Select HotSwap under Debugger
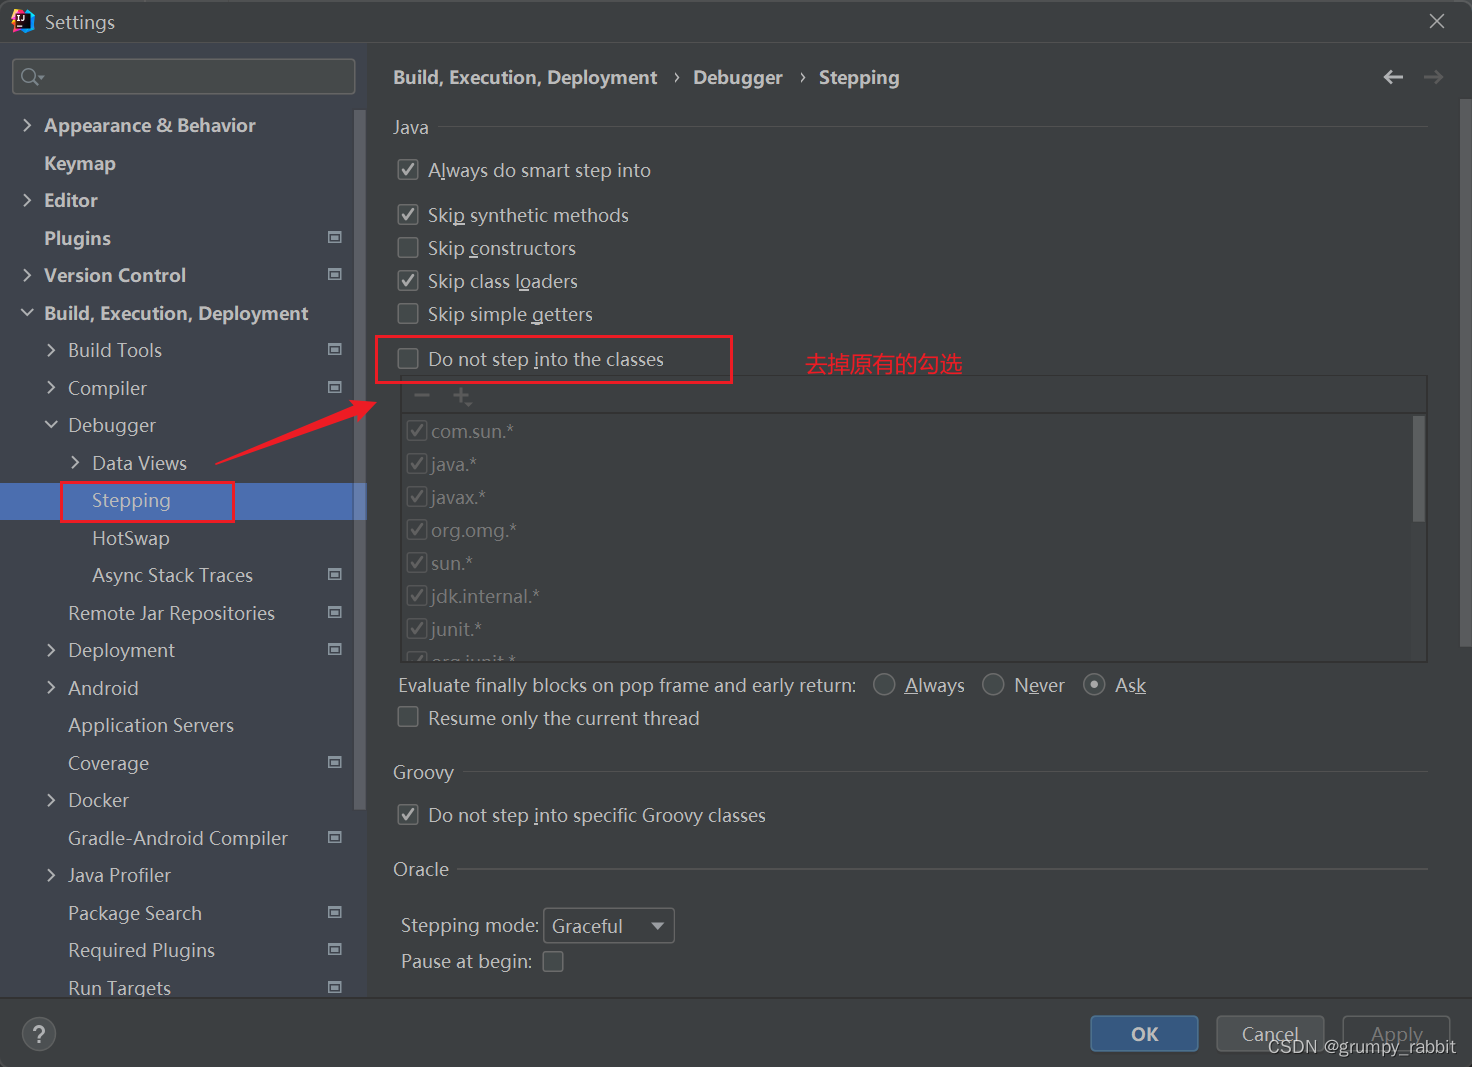 [x=131, y=538]
